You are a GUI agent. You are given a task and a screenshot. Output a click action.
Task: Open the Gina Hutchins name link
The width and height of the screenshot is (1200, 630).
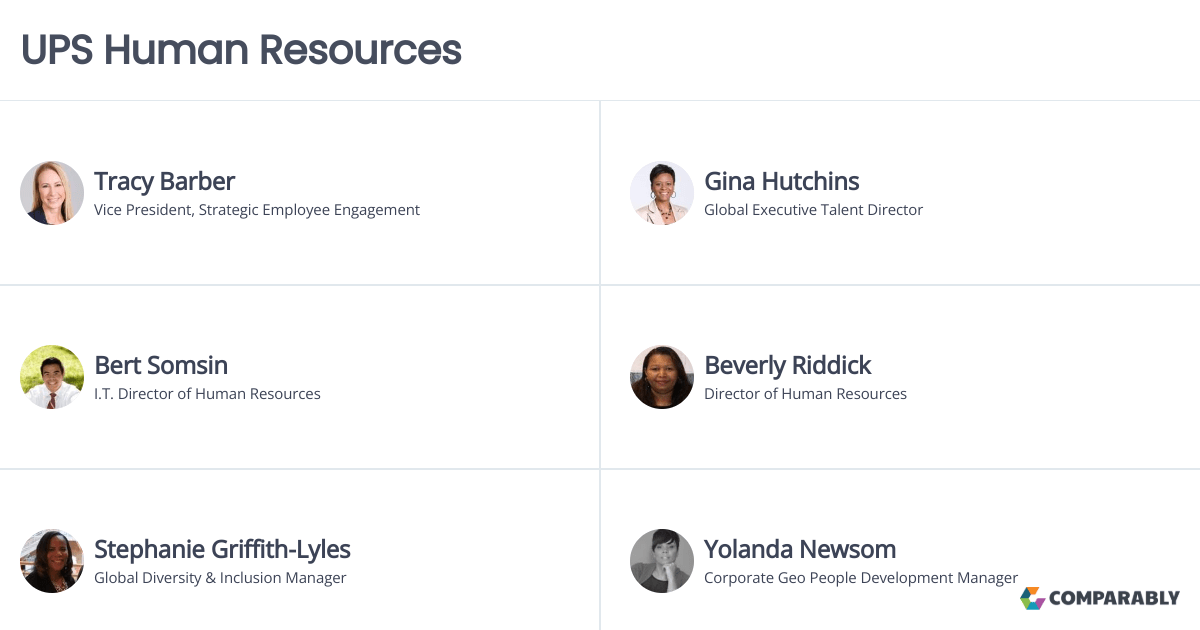pyautogui.click(x=781, y=181)
